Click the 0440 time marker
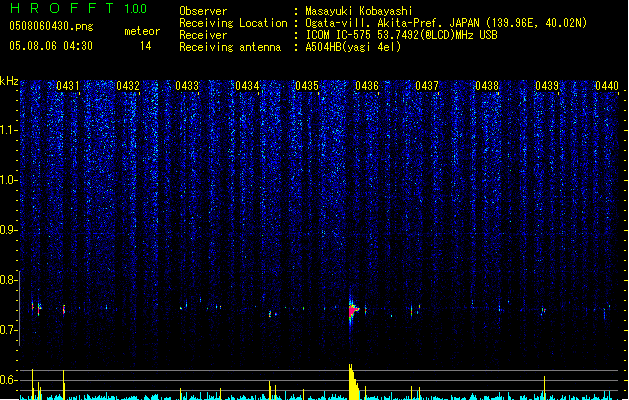This screenshot has height=400, width=629. coord(607,86)
